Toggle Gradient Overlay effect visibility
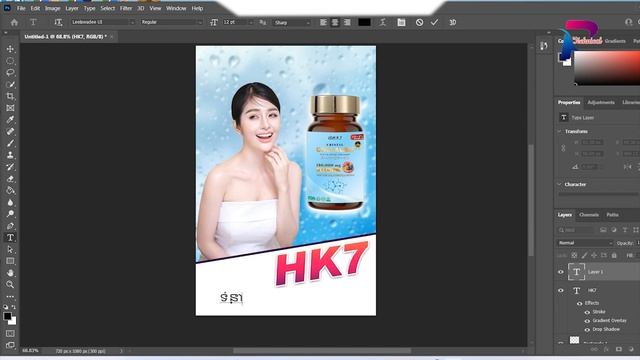The width and height of the screenshot is (640, 360). pos(587,321)
